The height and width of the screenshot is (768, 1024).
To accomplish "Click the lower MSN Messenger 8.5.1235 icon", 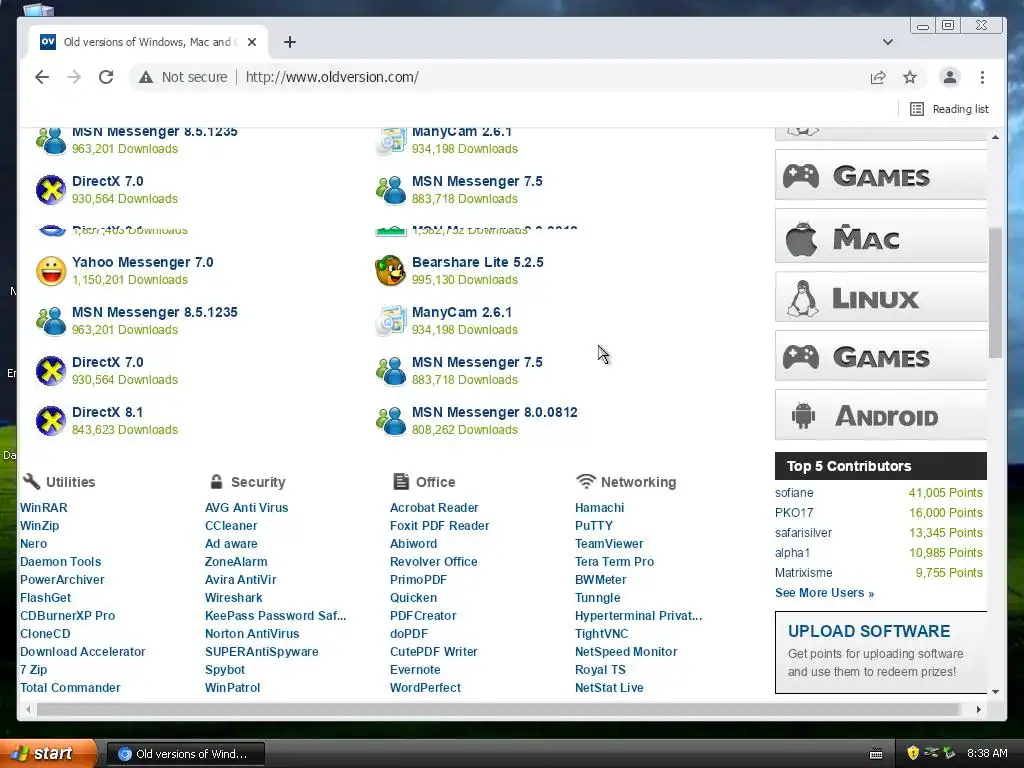I will [51, 321].
